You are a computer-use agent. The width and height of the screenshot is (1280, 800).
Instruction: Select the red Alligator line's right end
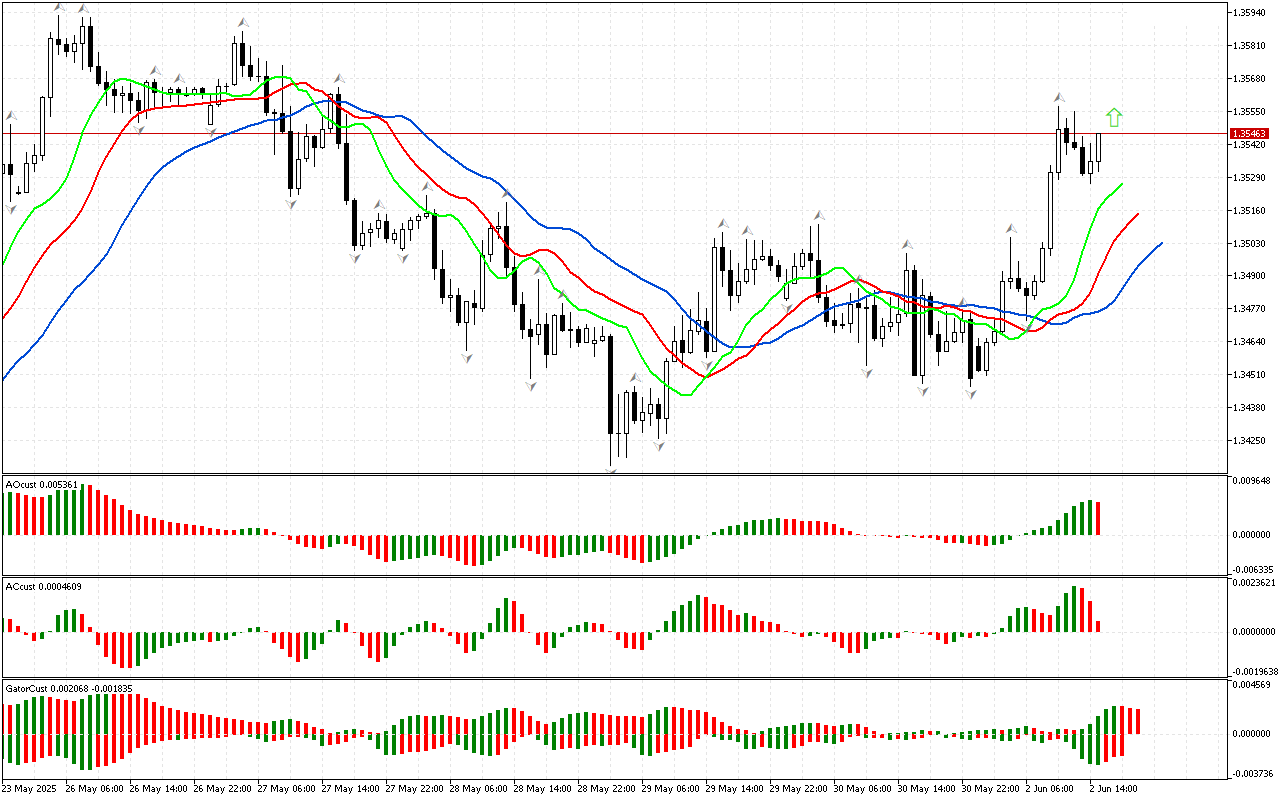click(1138, 214)
